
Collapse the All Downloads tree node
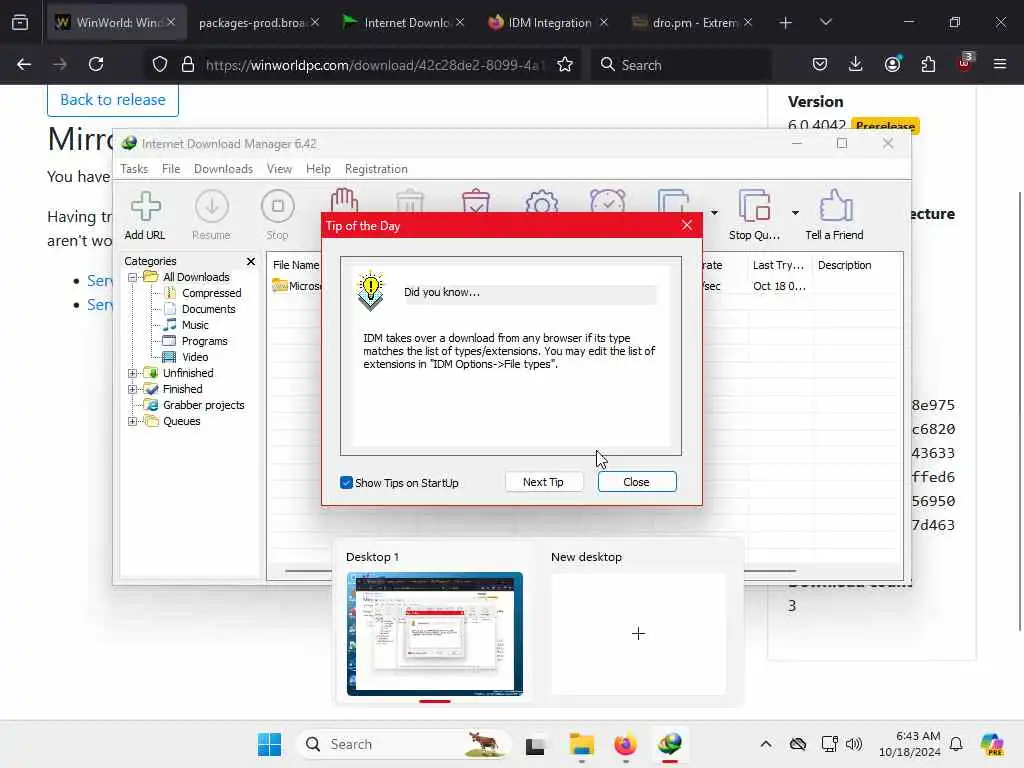click(x=133, y=277)
